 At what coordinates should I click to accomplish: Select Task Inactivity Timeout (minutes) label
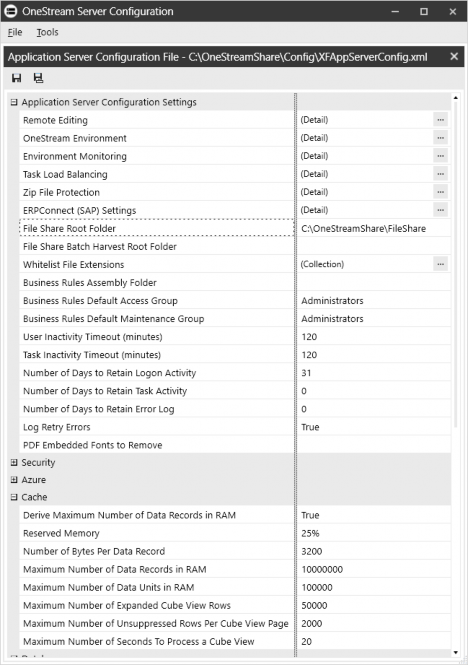[92, 355]
